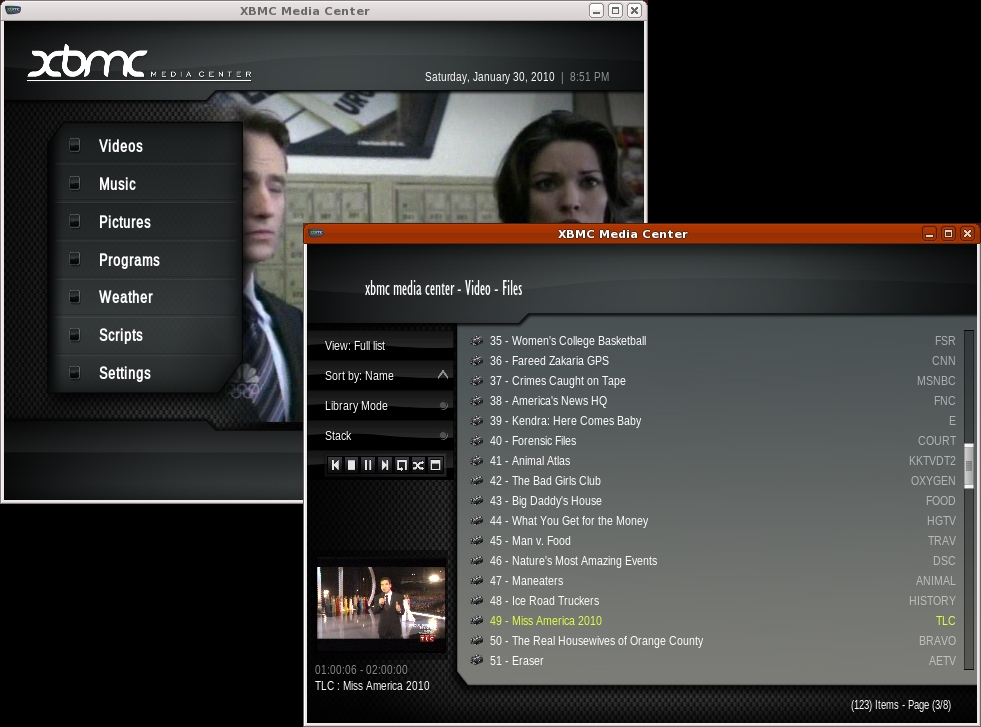Toggle the Stack option
The image size is (981, 727).
coord(444,436)
